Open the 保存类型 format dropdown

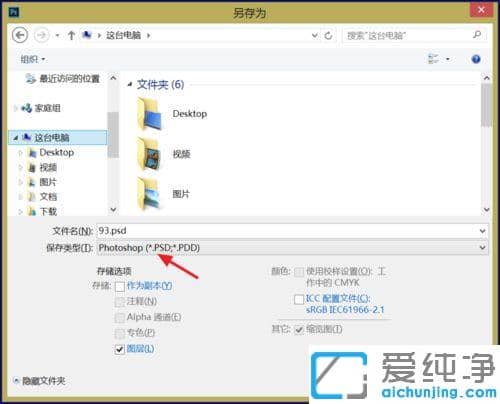pos(293,248)
